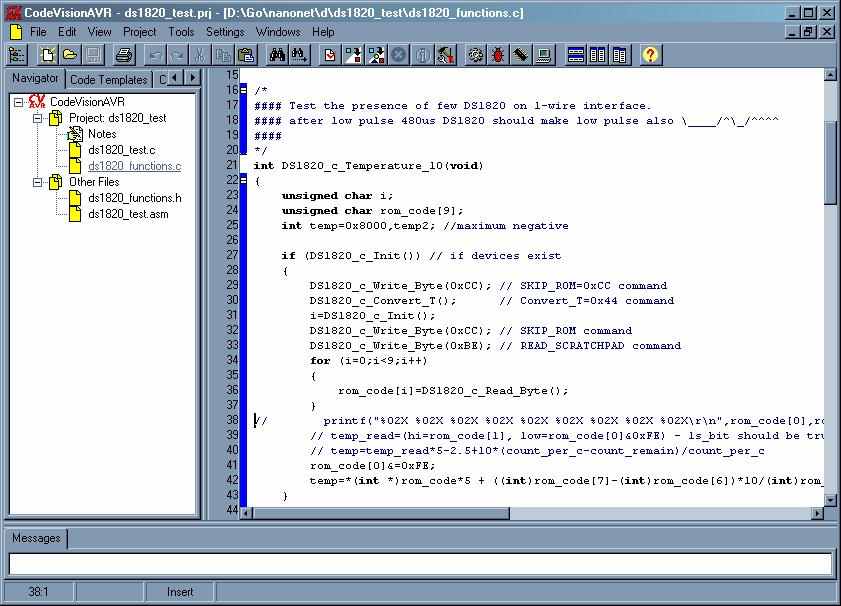Open Notes in project tree
This screenshot has width=841, height=606.
point(102,134)
